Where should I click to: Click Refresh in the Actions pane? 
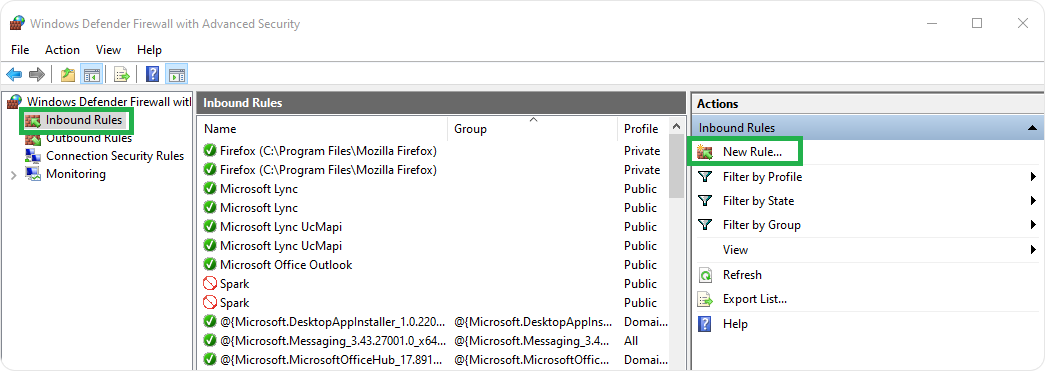(742, 274)
